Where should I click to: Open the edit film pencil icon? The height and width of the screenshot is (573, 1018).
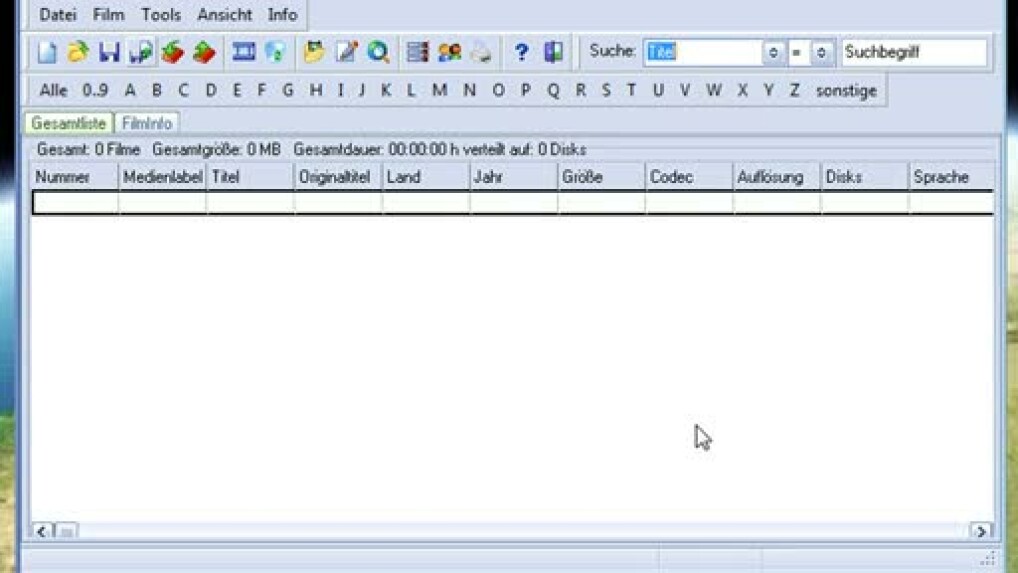click(x=346, y=52)
